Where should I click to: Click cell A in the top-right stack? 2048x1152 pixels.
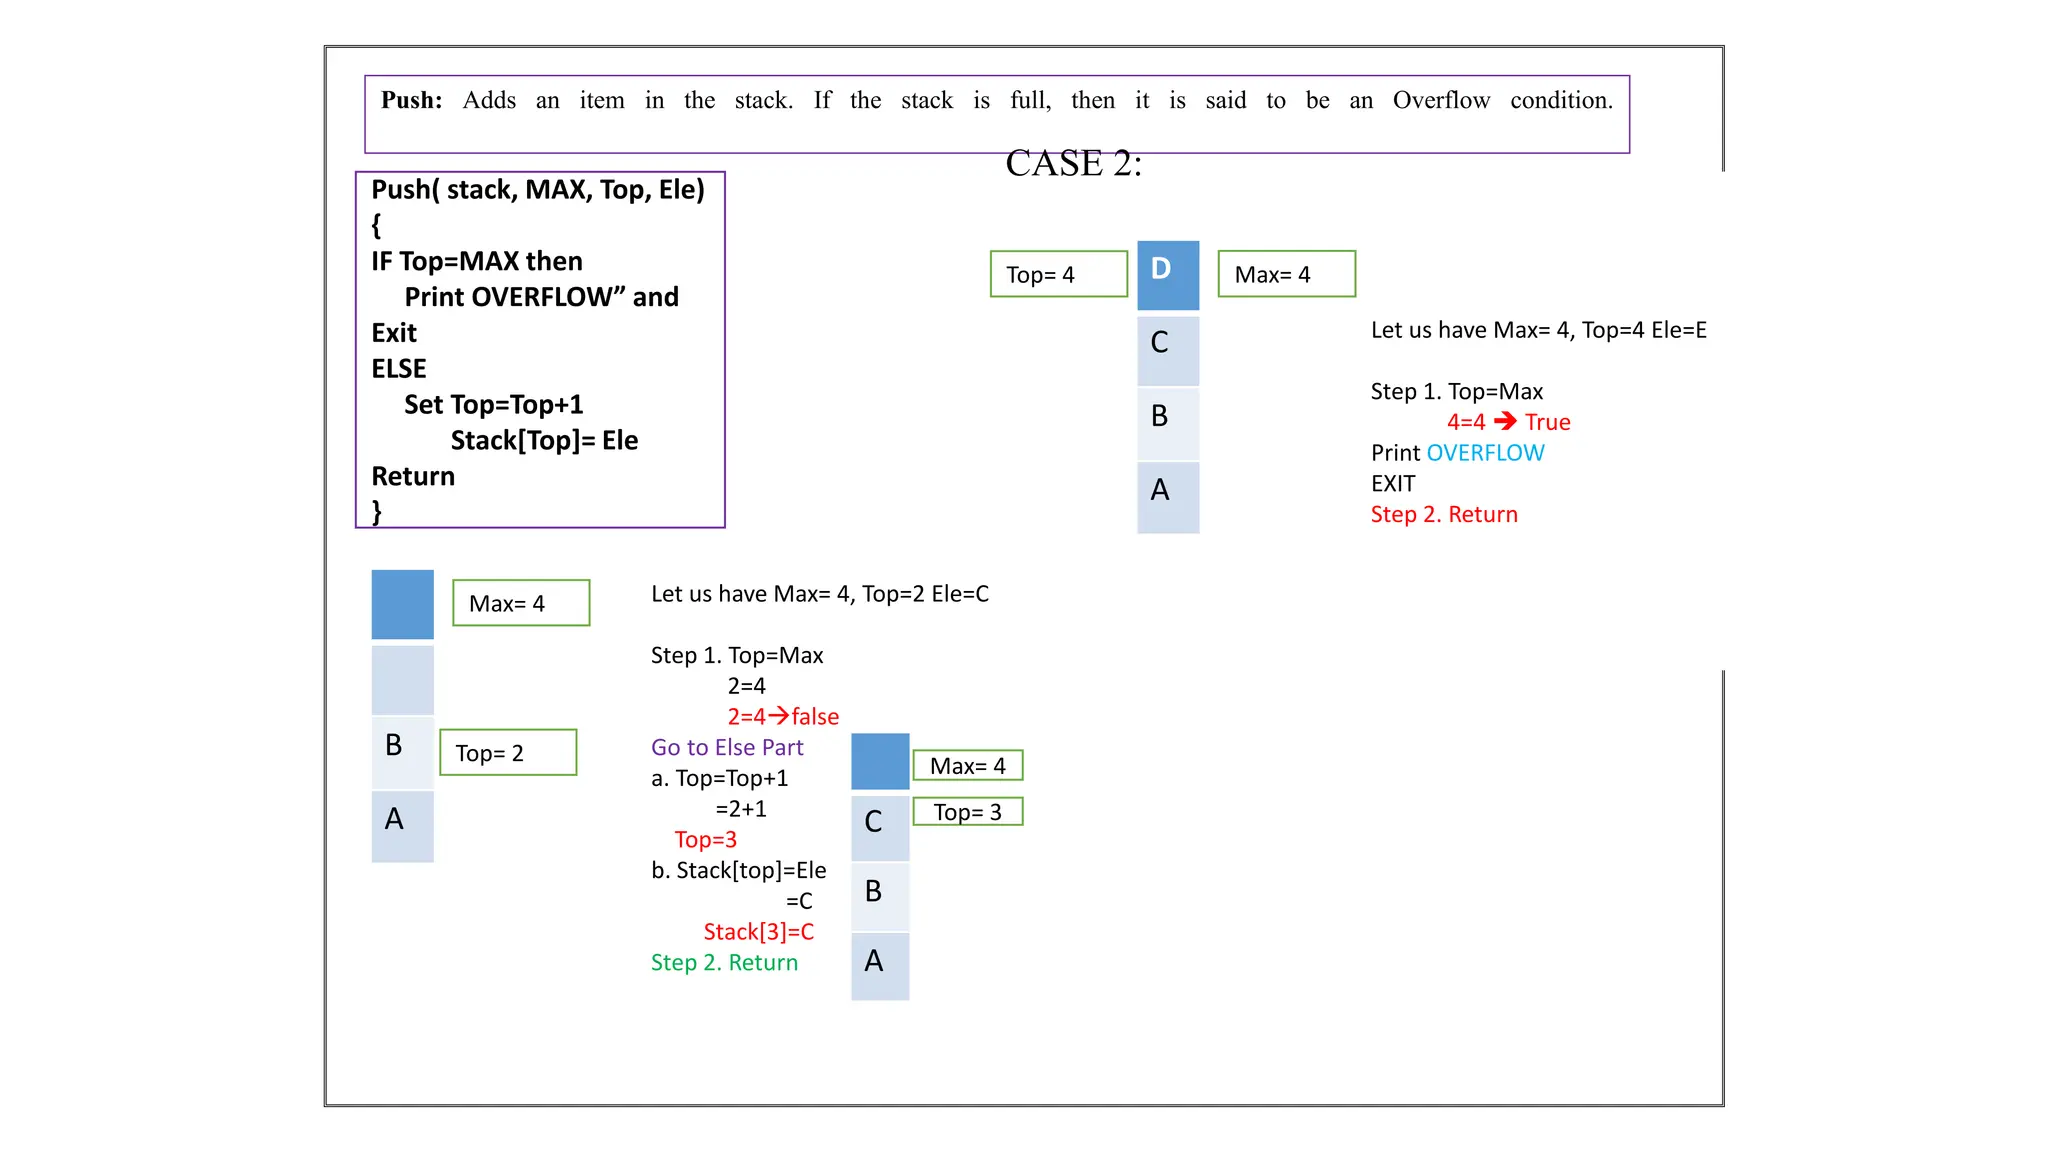click(x=1168, y=496)
